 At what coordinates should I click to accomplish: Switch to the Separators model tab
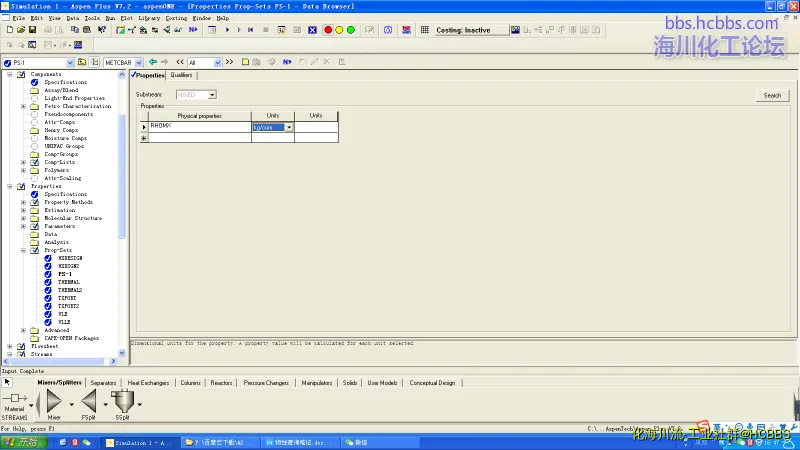[103, 383]
